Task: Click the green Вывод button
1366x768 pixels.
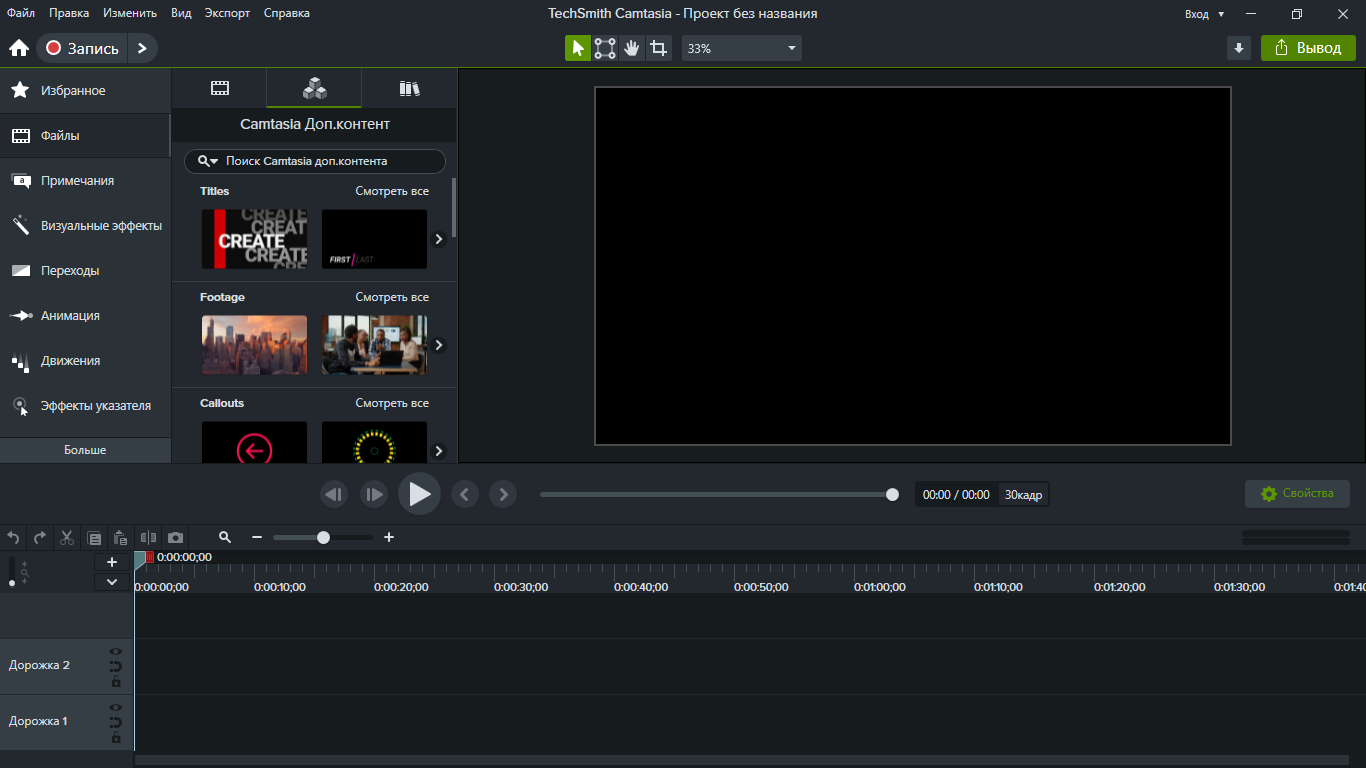Action: 1308,48
